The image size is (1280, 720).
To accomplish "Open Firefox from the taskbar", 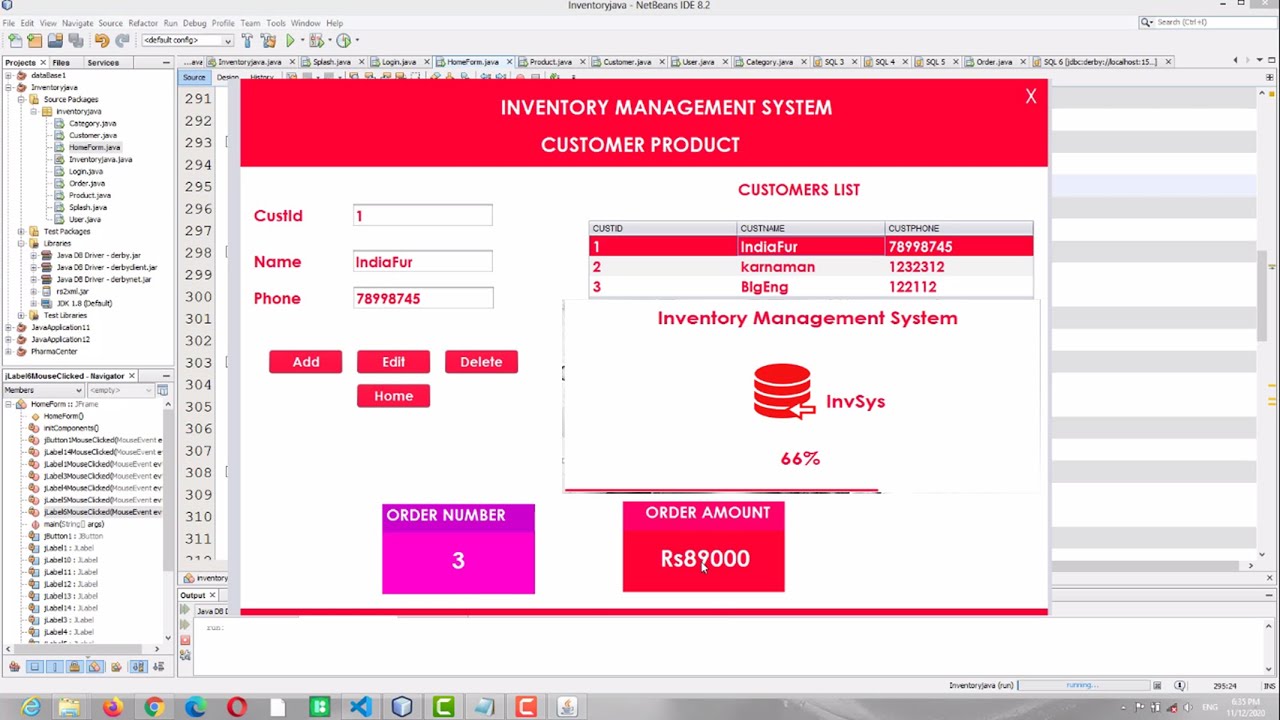I will (x=111, y=707).
